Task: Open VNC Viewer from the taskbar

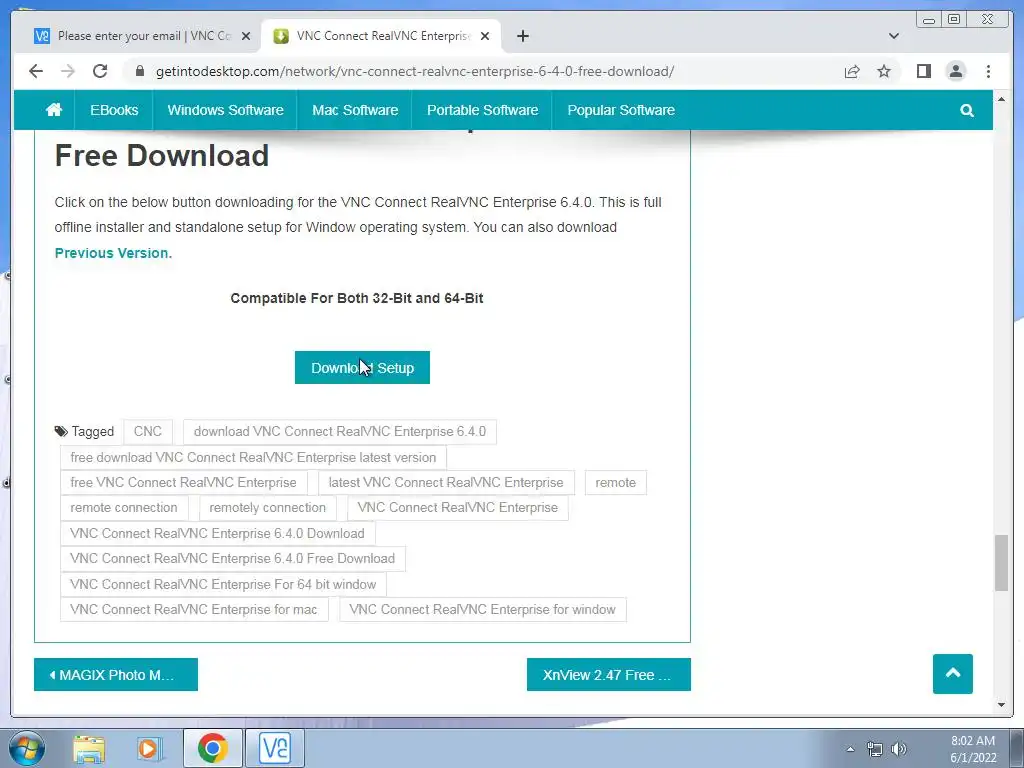Action: coord(275,748)
